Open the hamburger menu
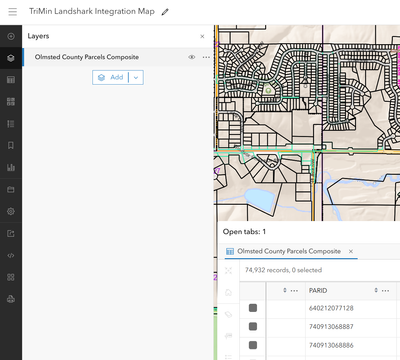Screen dimensions: 400x360 point(13,12)
